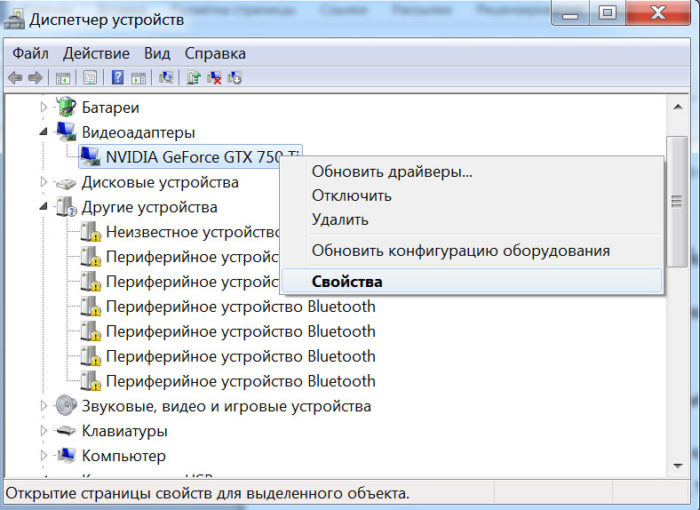Choose Отключить in the context menu
Viewport: 700px width, 510px height.
[472, 196]
